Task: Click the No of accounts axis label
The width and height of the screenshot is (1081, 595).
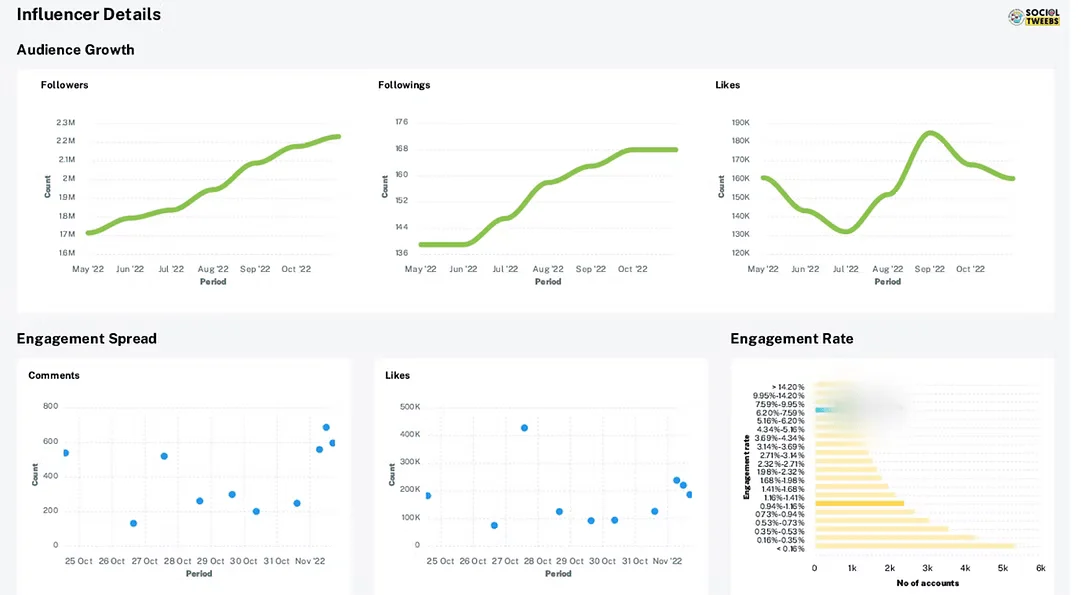Action: pyautogui.click(x=927, y=583)
